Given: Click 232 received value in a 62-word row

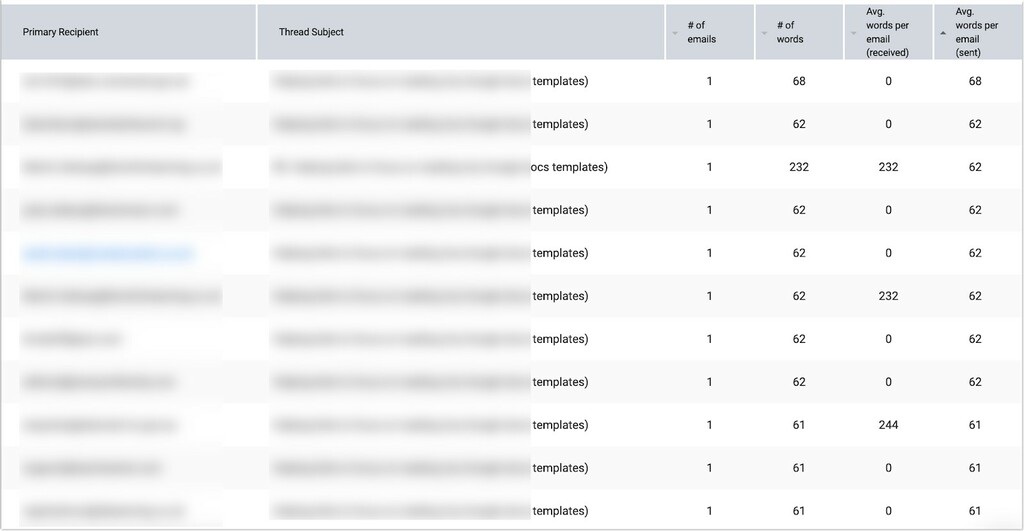Looking at the screenshot, I should click(888, 296).
